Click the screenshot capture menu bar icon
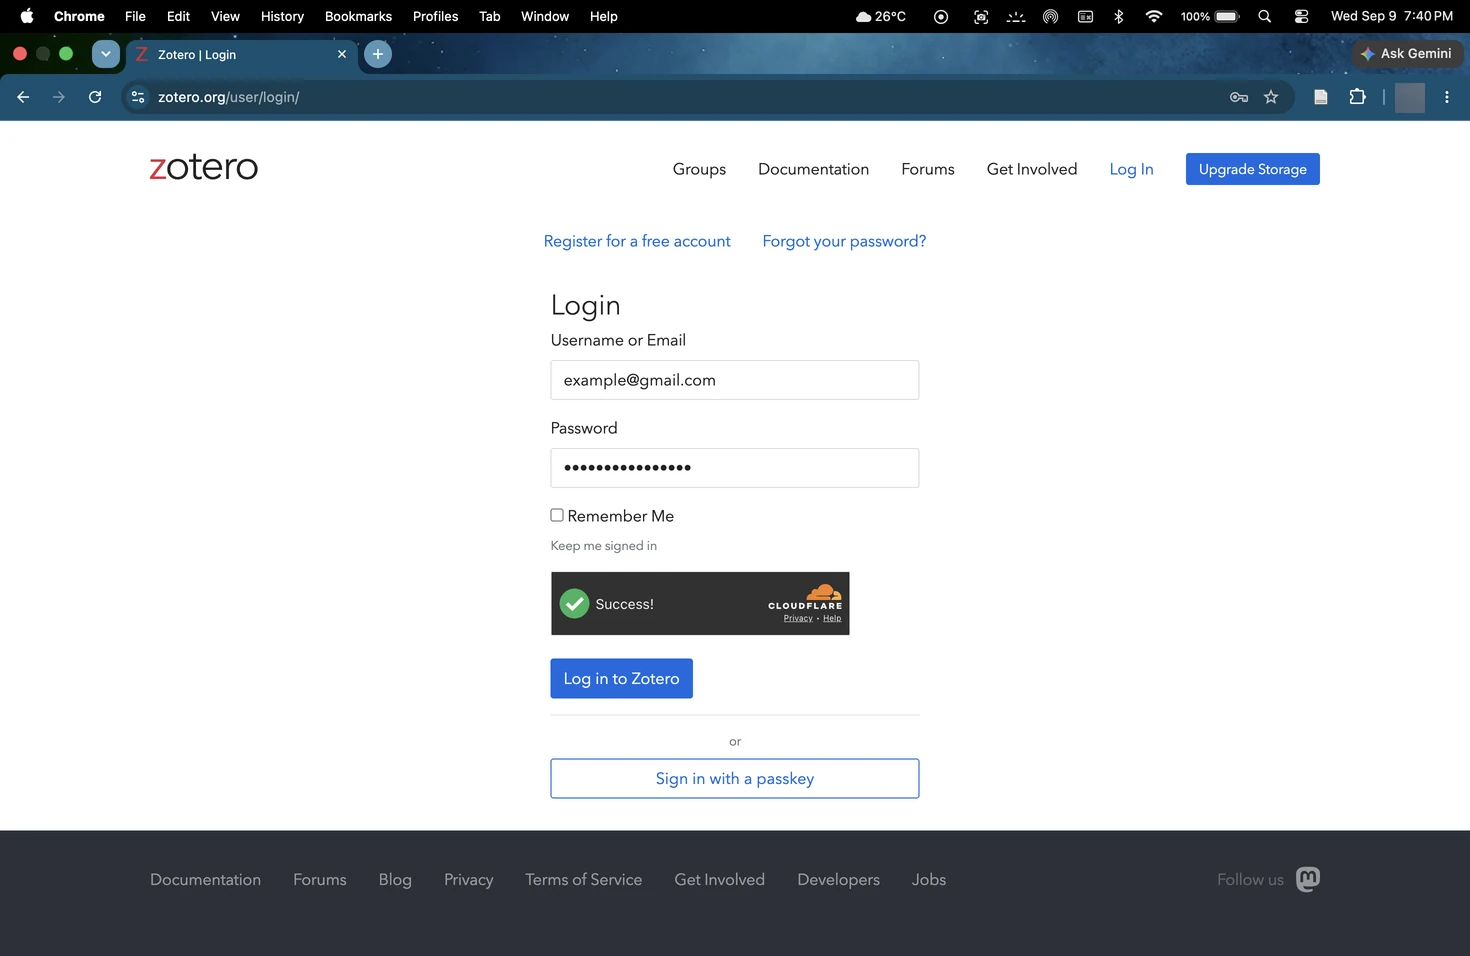 [x=981, y=16]
